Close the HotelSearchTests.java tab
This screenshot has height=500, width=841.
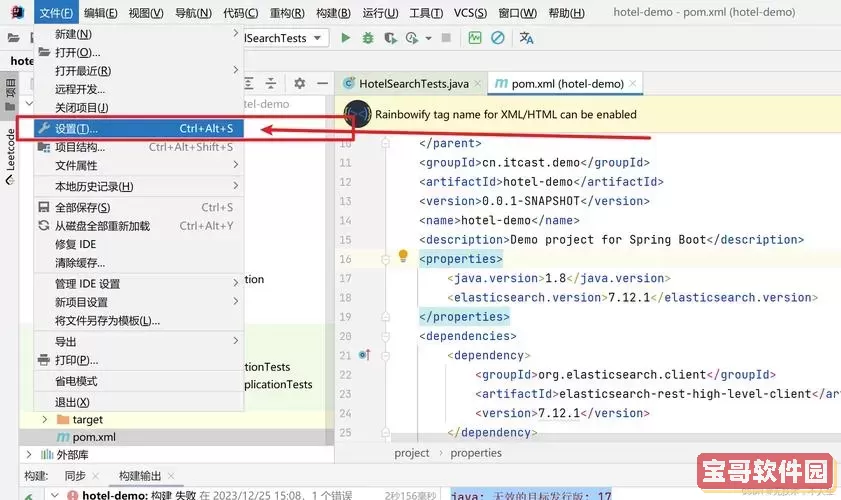pos(477,83)
